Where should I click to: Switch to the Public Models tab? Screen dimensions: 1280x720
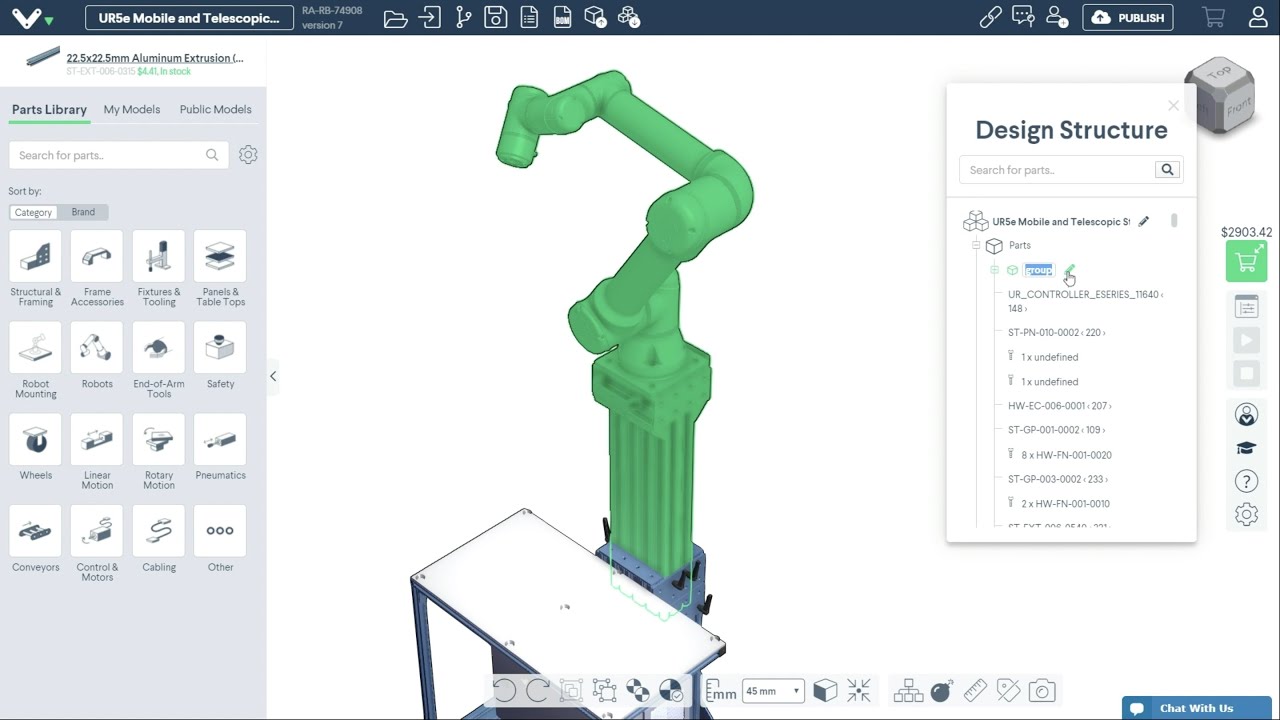[x=215, y=110]
